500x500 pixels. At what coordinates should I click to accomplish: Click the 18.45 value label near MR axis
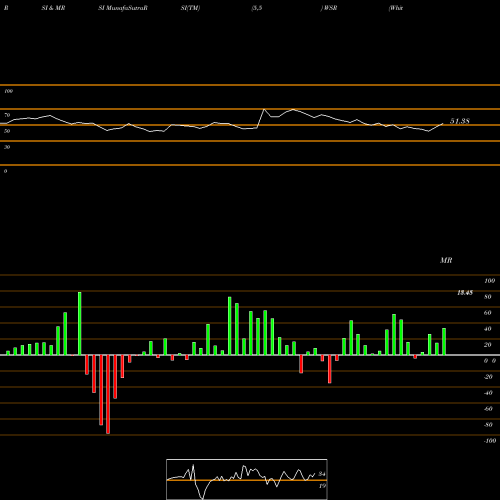pos(465,293)
